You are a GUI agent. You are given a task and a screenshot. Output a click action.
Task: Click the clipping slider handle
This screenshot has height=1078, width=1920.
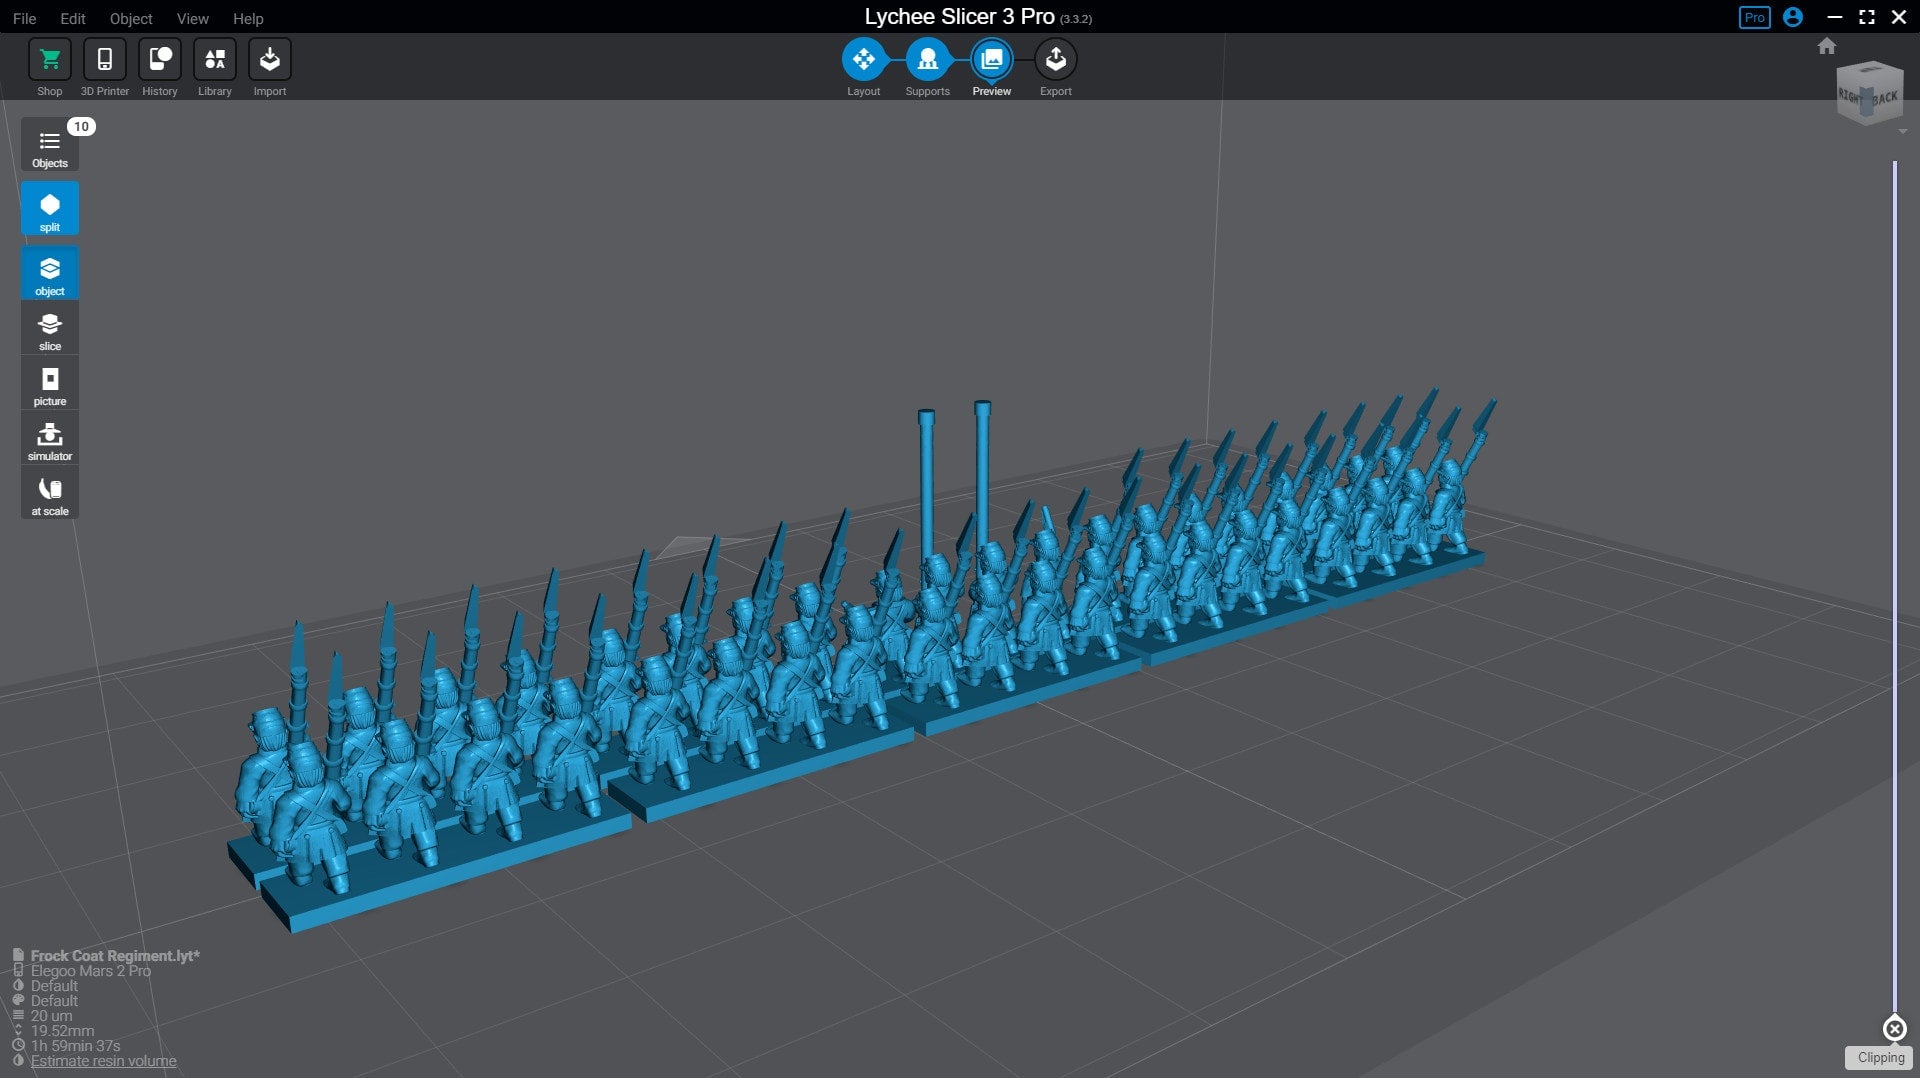[x=1894, y=1028]
